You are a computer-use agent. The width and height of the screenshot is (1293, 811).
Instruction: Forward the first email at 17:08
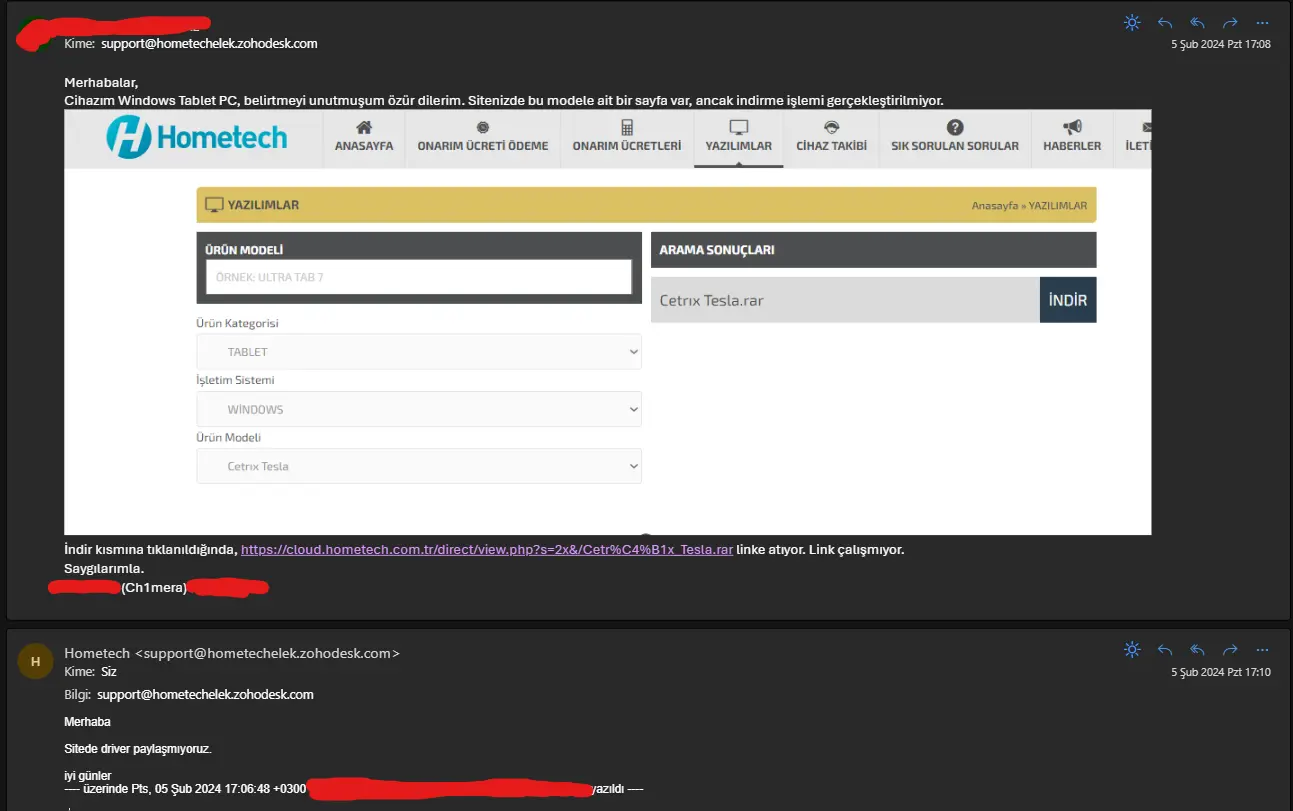tap(1231, 22)
